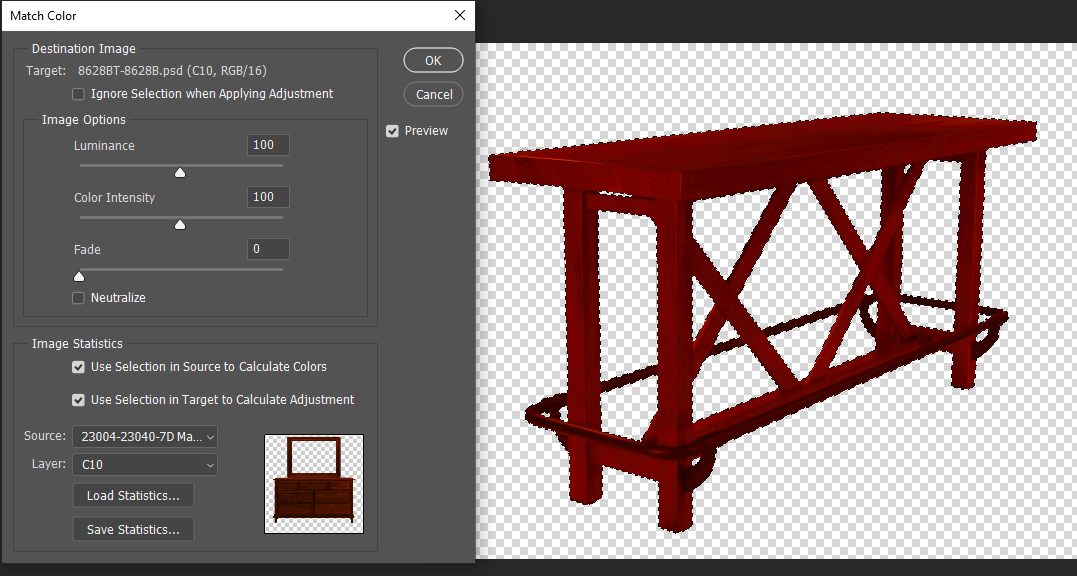Click the Color Intensity slider handle
The image size is (1077, 576).
180,224
